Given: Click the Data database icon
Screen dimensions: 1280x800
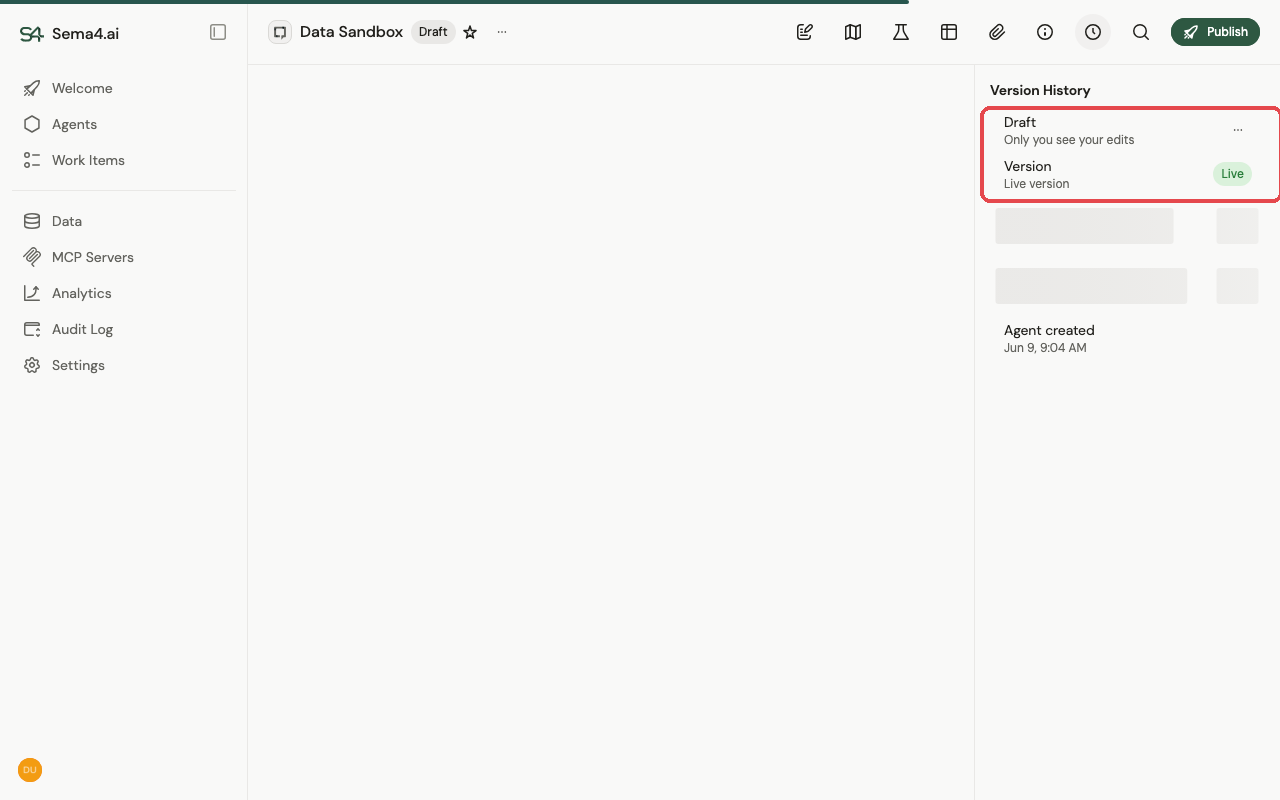Looking at the screenshot, I should [32, 221].
